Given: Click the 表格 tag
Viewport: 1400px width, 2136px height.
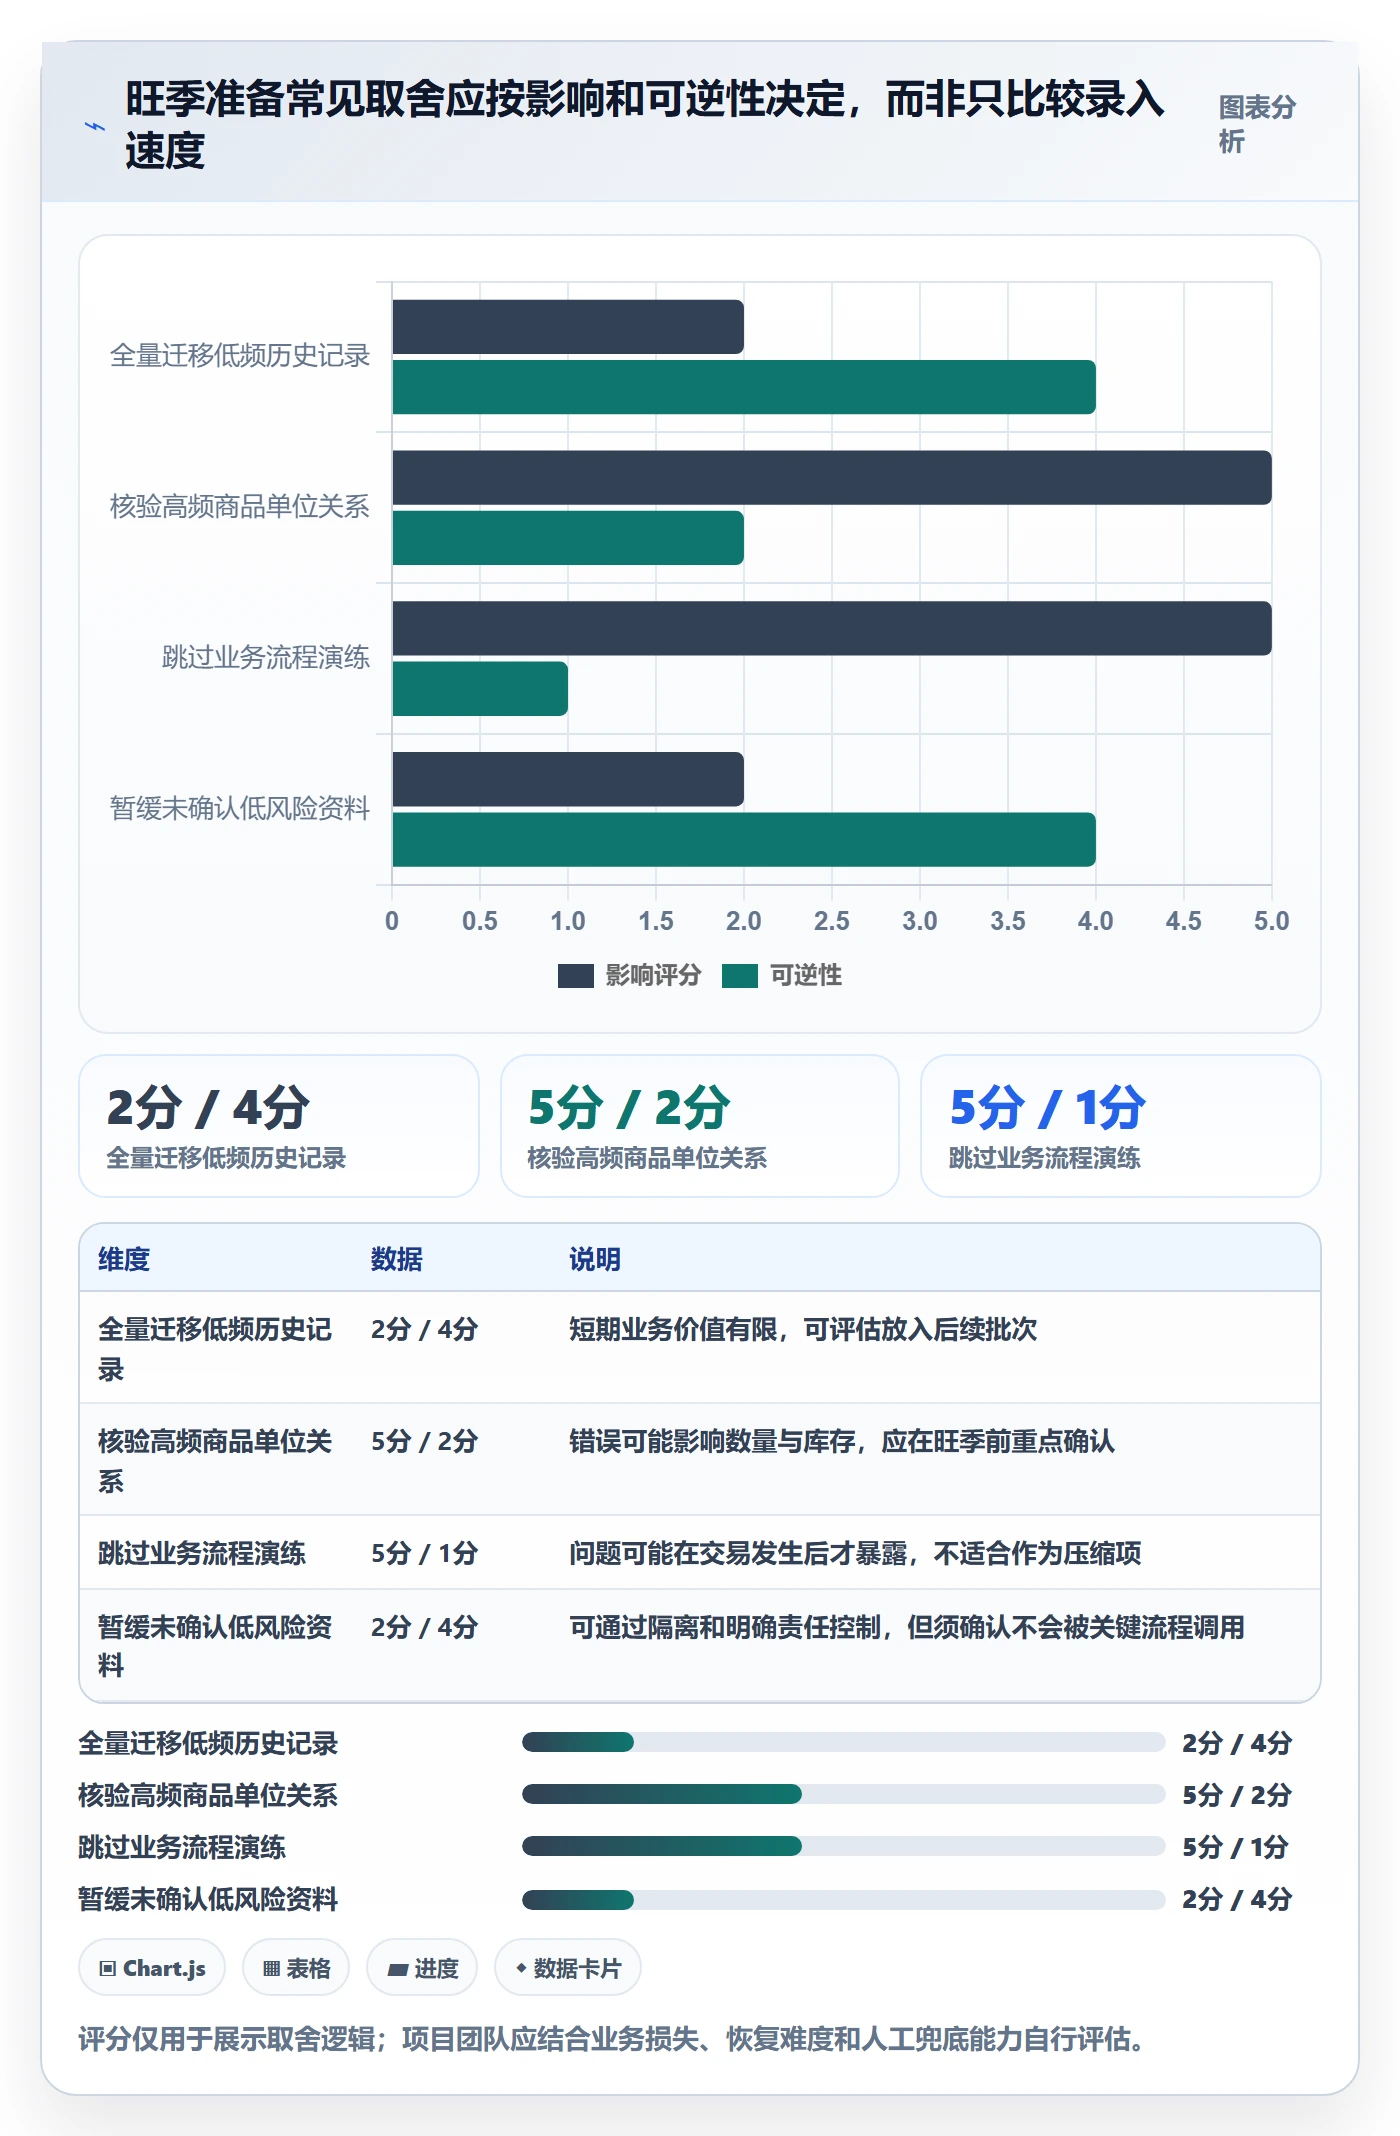Looking at the screenshot, I should point(296,1967).
